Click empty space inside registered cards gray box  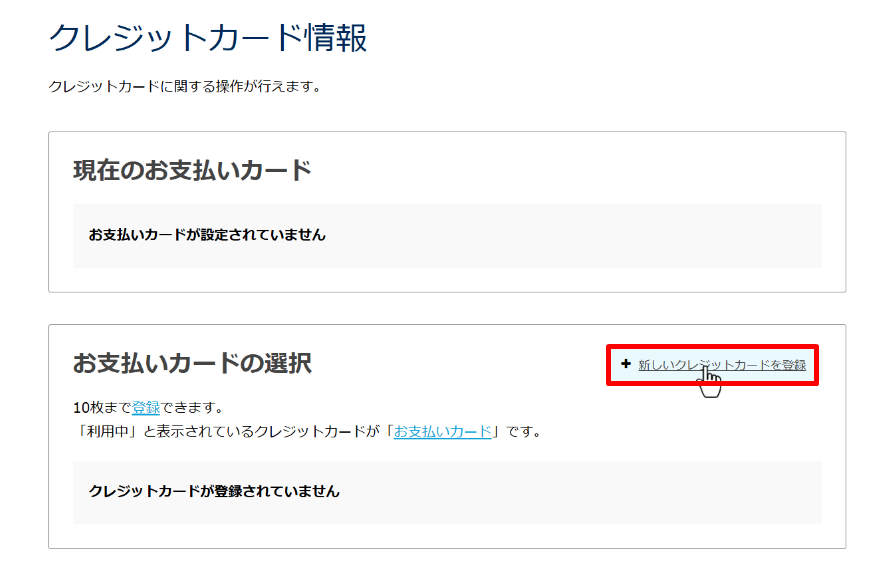coord(600,492)
